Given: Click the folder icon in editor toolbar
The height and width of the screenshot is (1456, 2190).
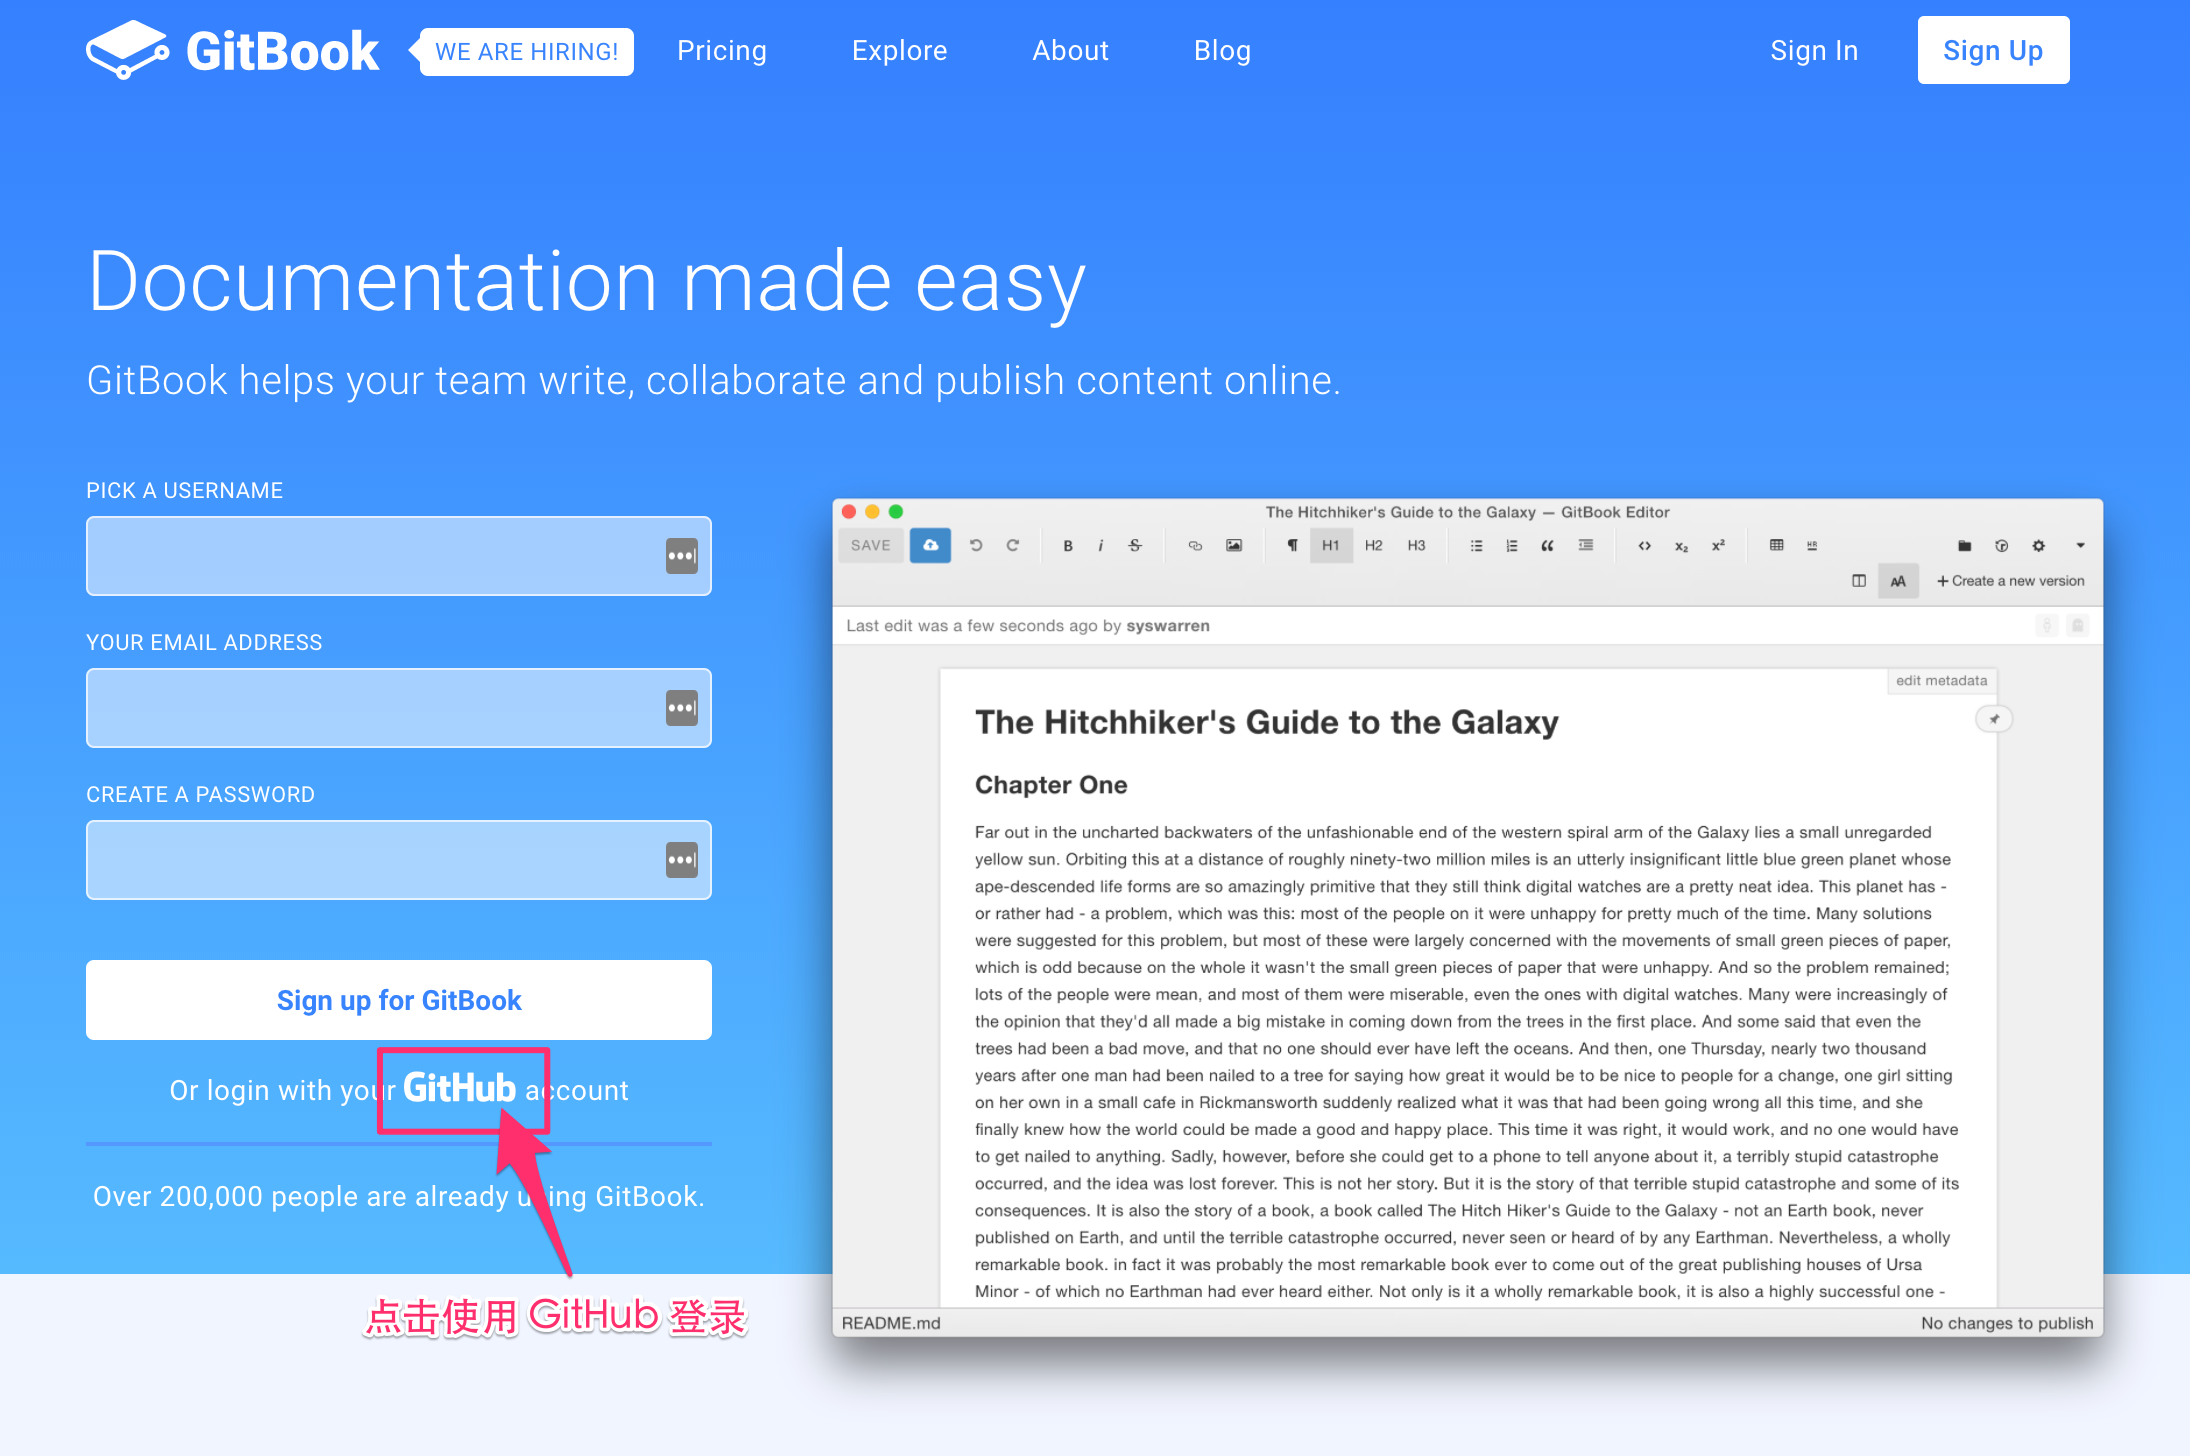Looking at the screenshot, I should (1965, 546).
